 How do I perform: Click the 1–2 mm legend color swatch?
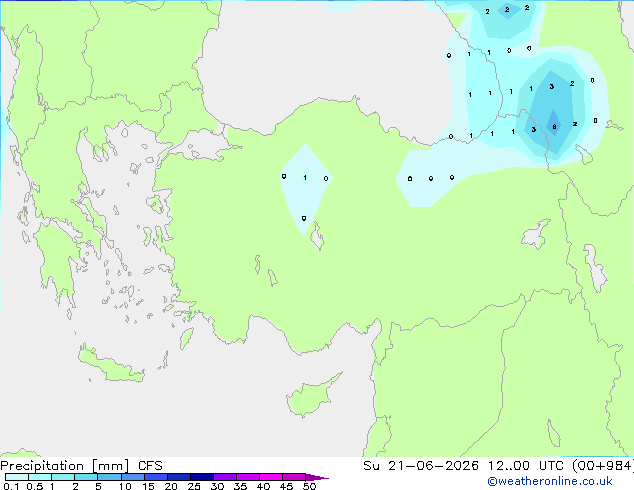[63, 477]
